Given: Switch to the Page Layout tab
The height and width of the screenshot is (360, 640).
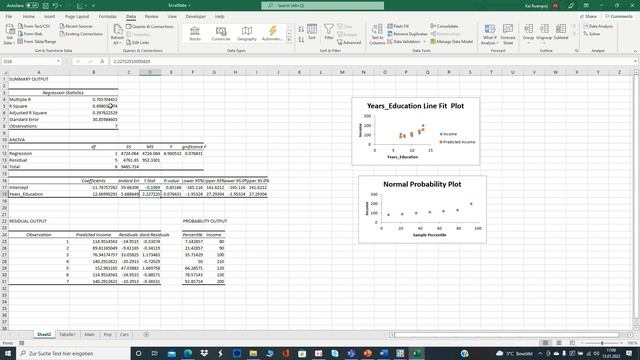Looking at the screenshot, I should 77,16.
